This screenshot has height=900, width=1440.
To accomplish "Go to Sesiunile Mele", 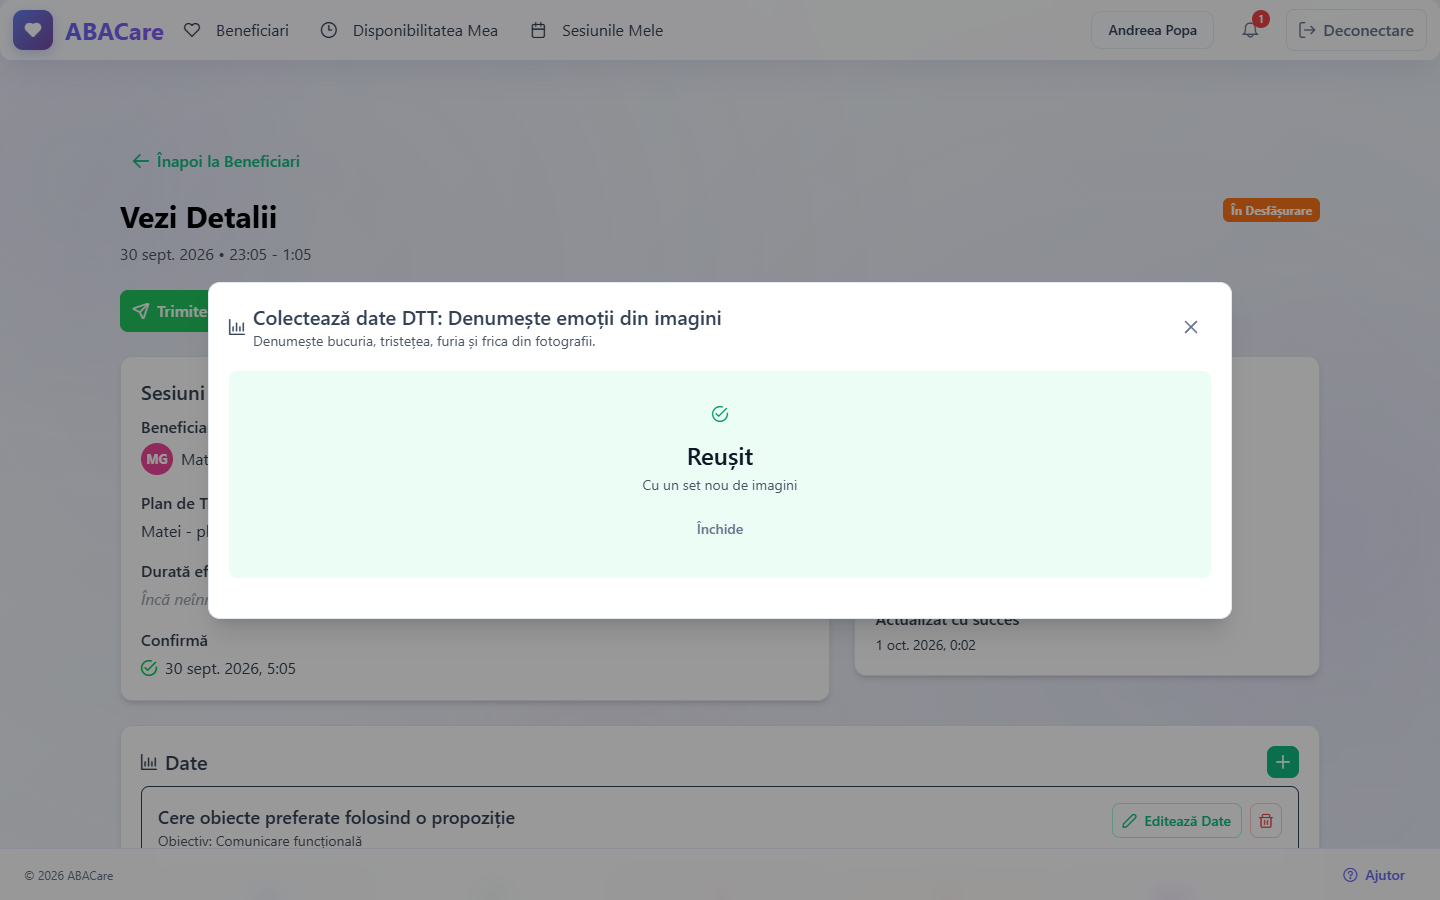I will (597, 30).
